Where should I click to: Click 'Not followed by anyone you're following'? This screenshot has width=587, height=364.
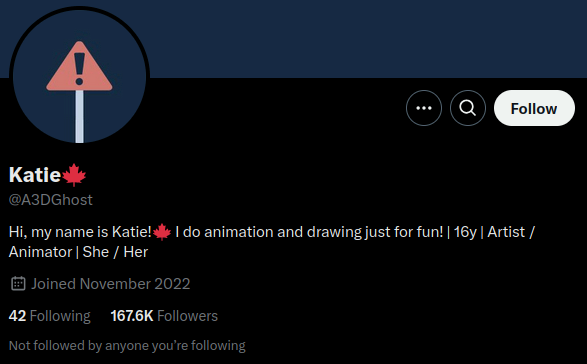(x=127, y=346)
